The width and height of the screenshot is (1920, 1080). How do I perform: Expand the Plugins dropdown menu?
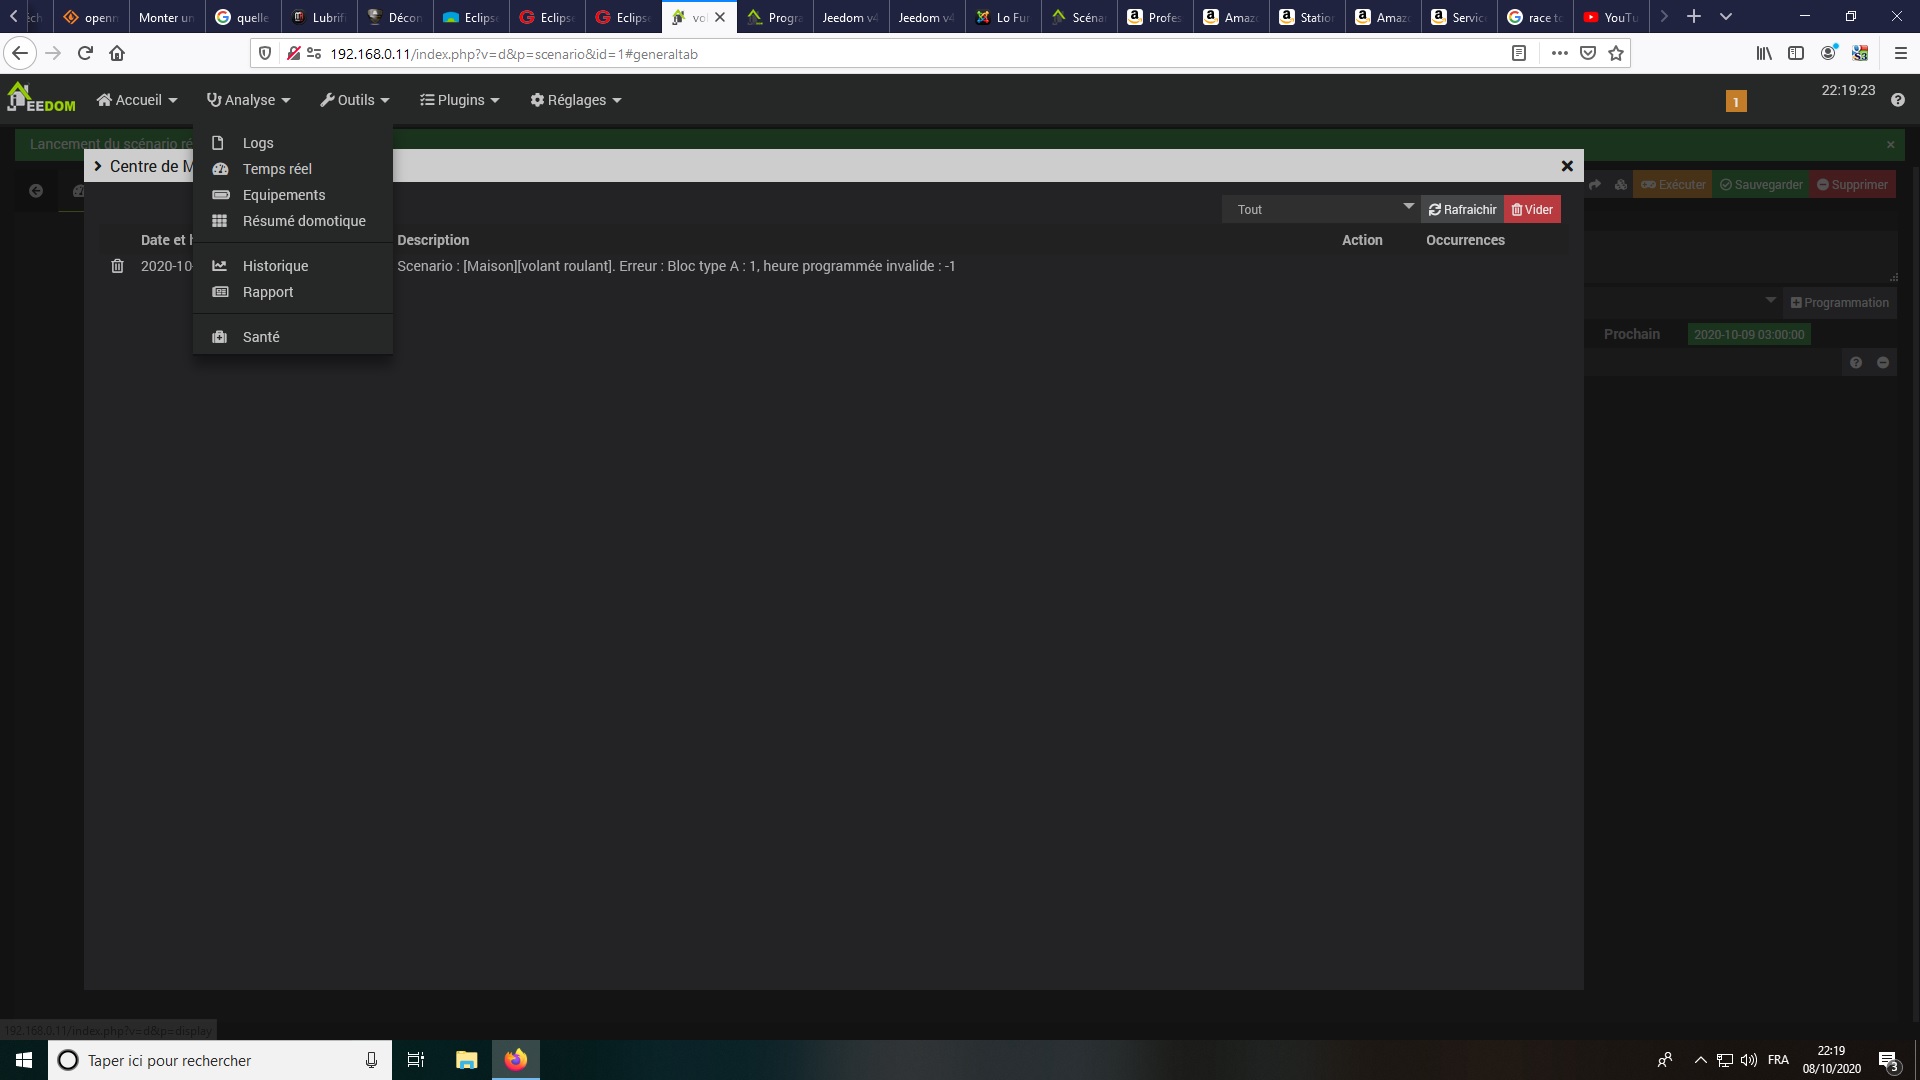point(460,100)
